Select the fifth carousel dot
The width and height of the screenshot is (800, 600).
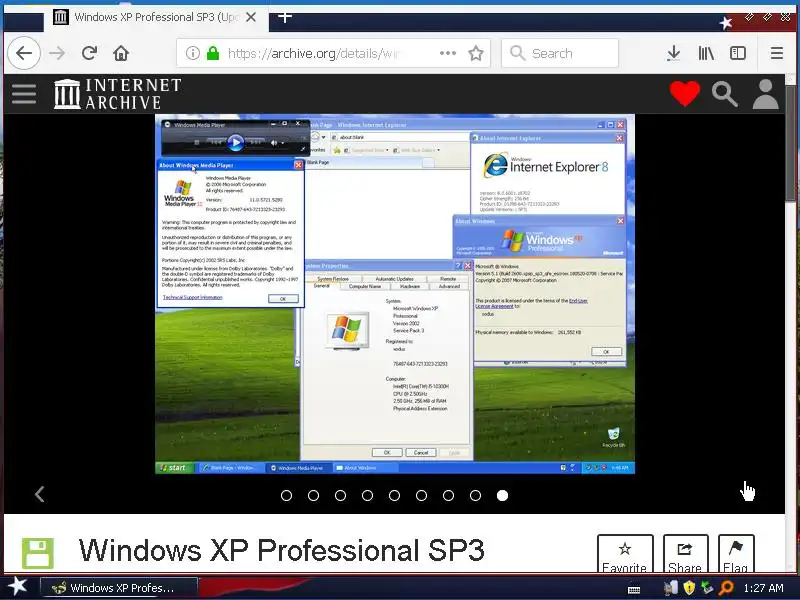(x=394, y=495)
